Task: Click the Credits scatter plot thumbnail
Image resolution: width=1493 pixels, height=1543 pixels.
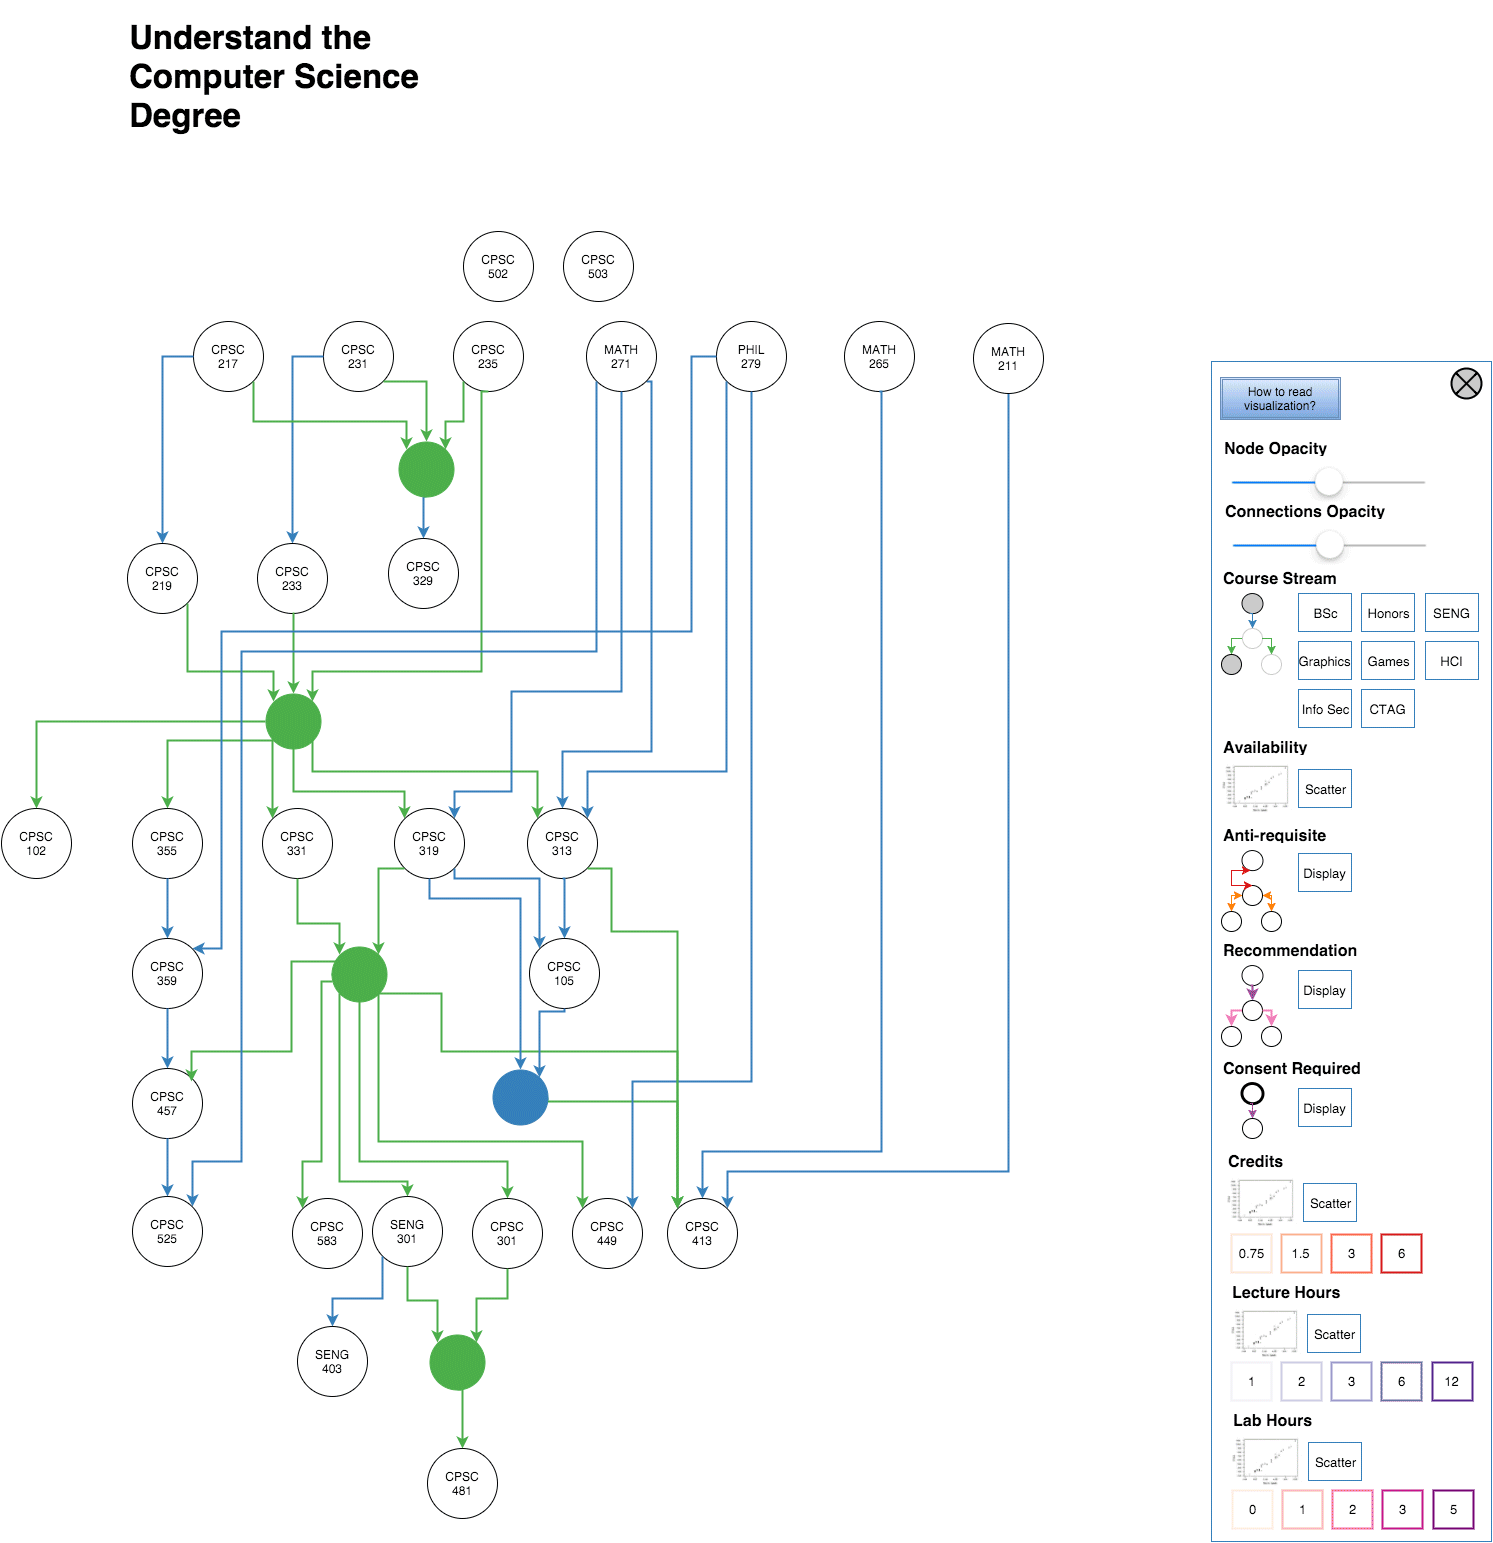Action: (x=1261, y=1201)
